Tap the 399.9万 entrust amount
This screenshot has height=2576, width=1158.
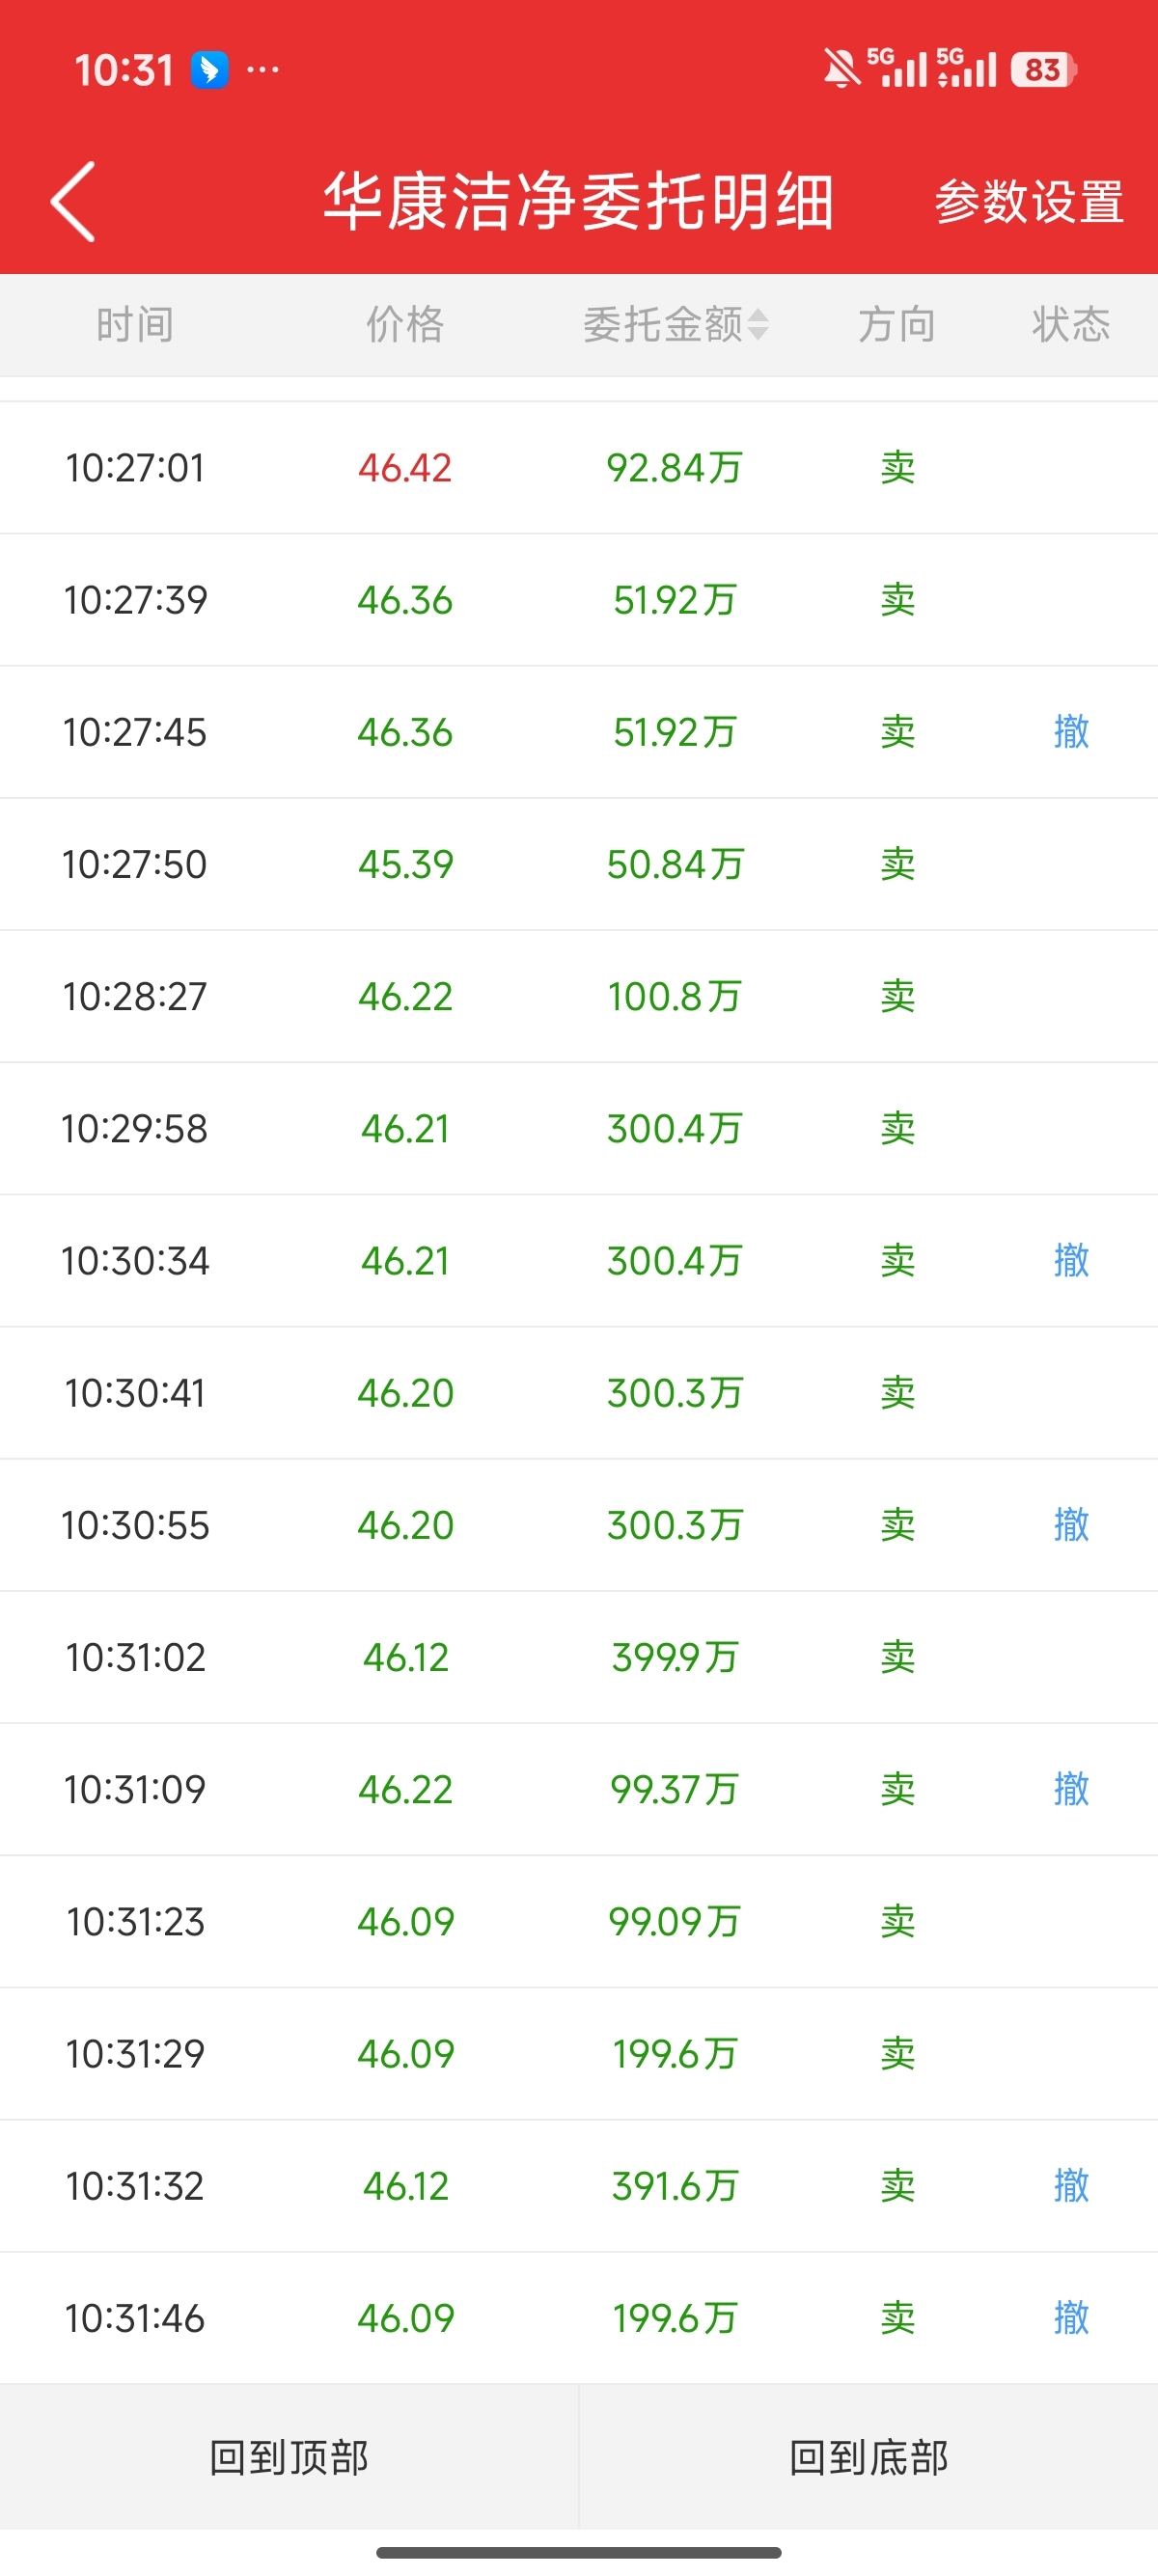point(674,1657)
